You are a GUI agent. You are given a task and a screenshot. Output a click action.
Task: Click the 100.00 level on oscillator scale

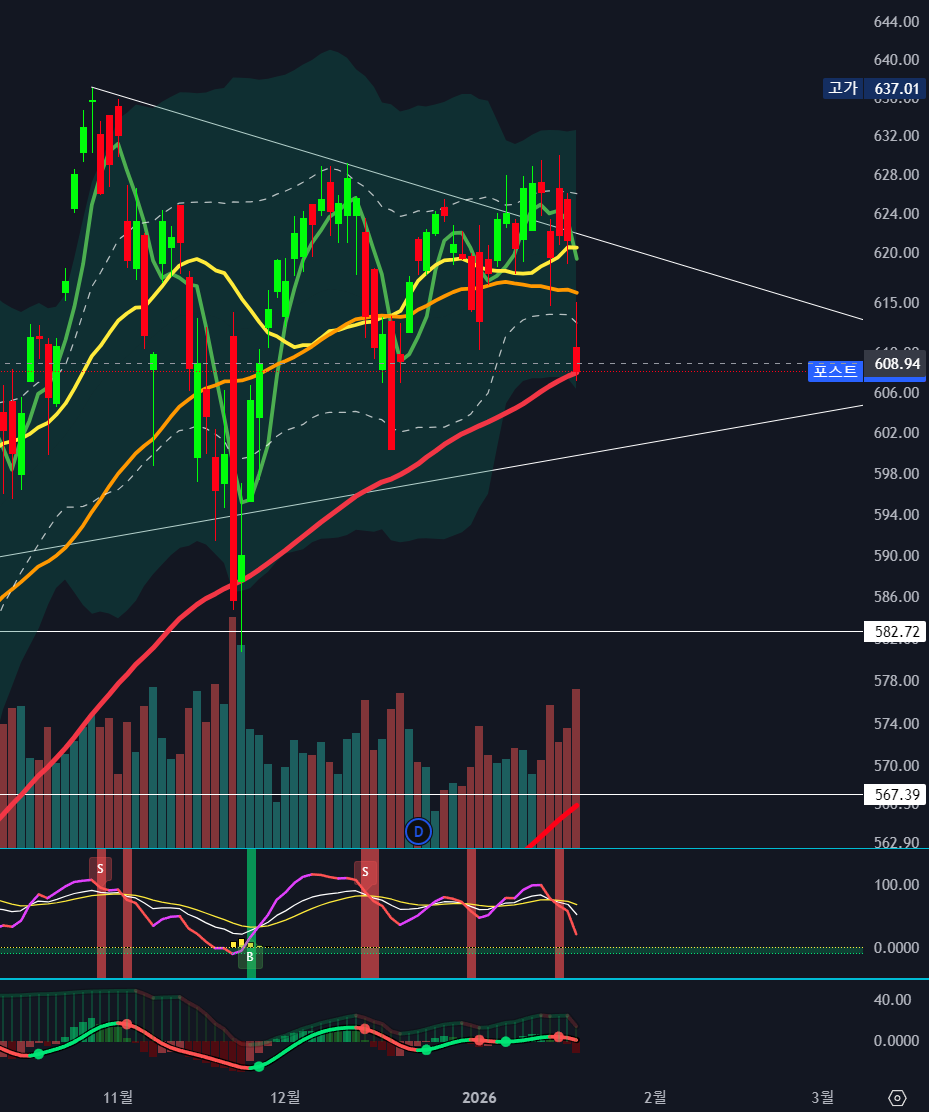(895, 884)
